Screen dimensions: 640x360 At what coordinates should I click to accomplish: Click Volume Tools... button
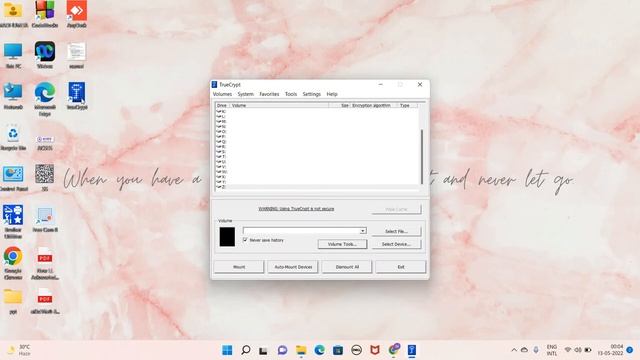click(342, 244)
